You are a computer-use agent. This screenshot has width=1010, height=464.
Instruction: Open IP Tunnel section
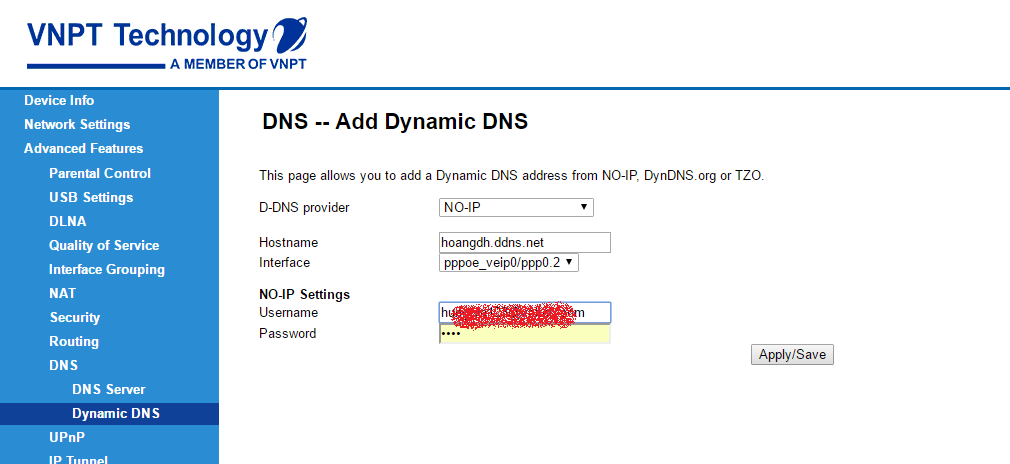point(77,460)
